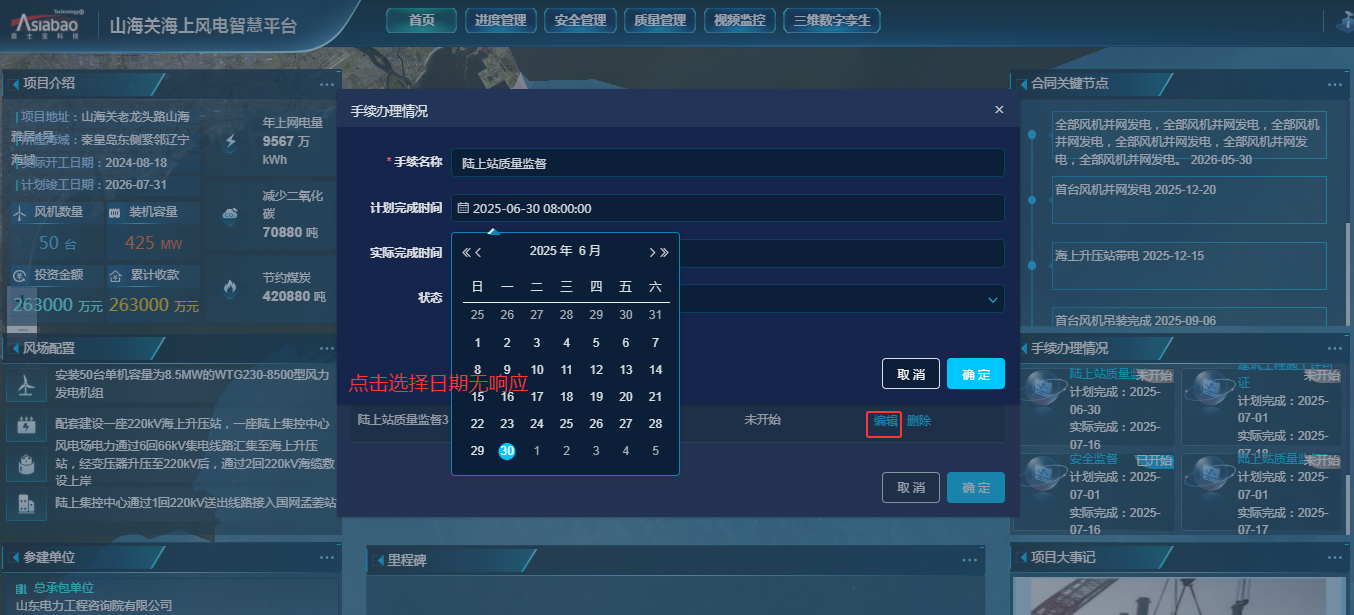Expand the 状态 dropdown arrow
1354x615 pixels.
[x=993, y=299]
